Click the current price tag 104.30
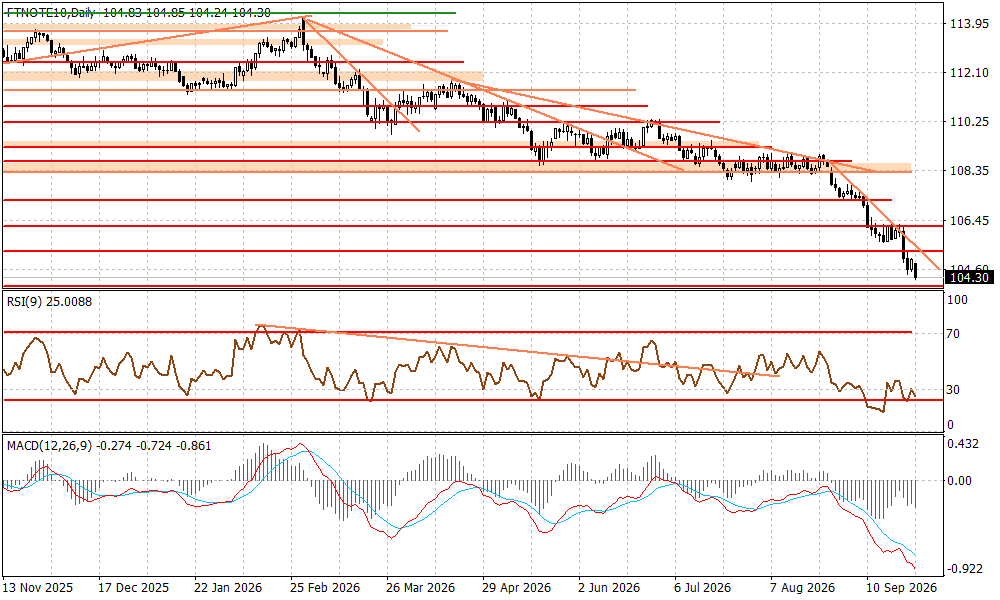This screenshot has width=1000, height=600. (x=969, y=277)
